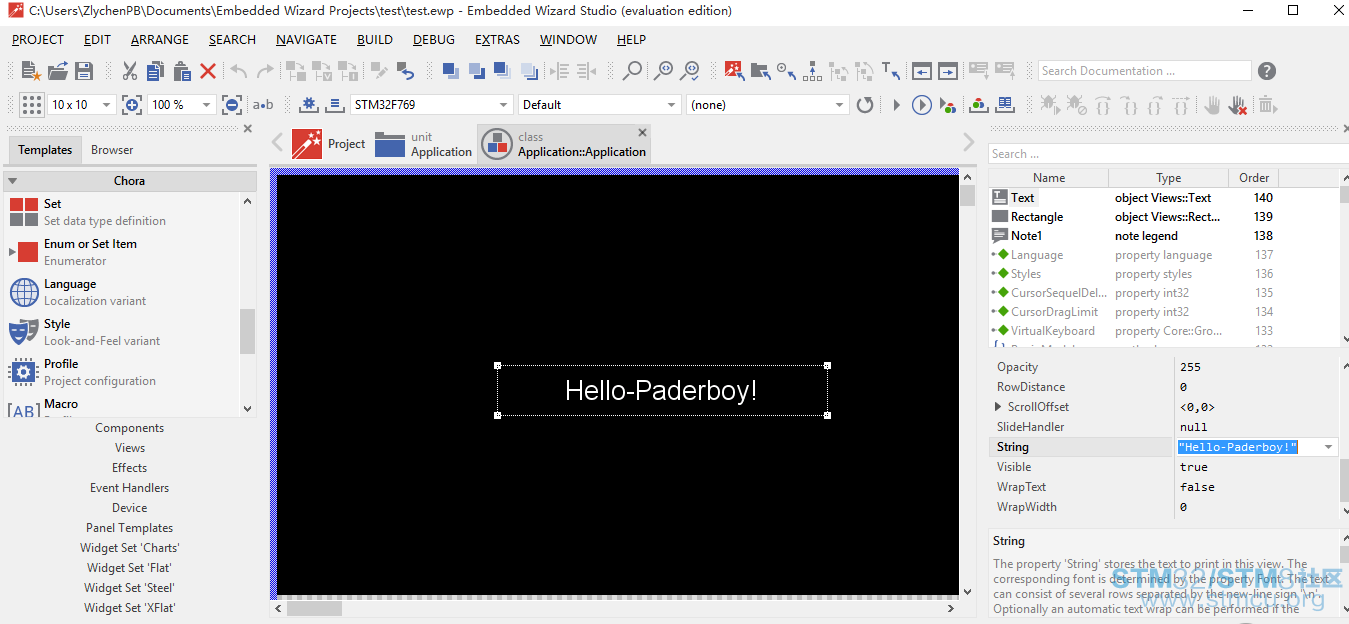Click the go to project wand icon
The width and height of the screenshot is (1349, 624).
735,71
